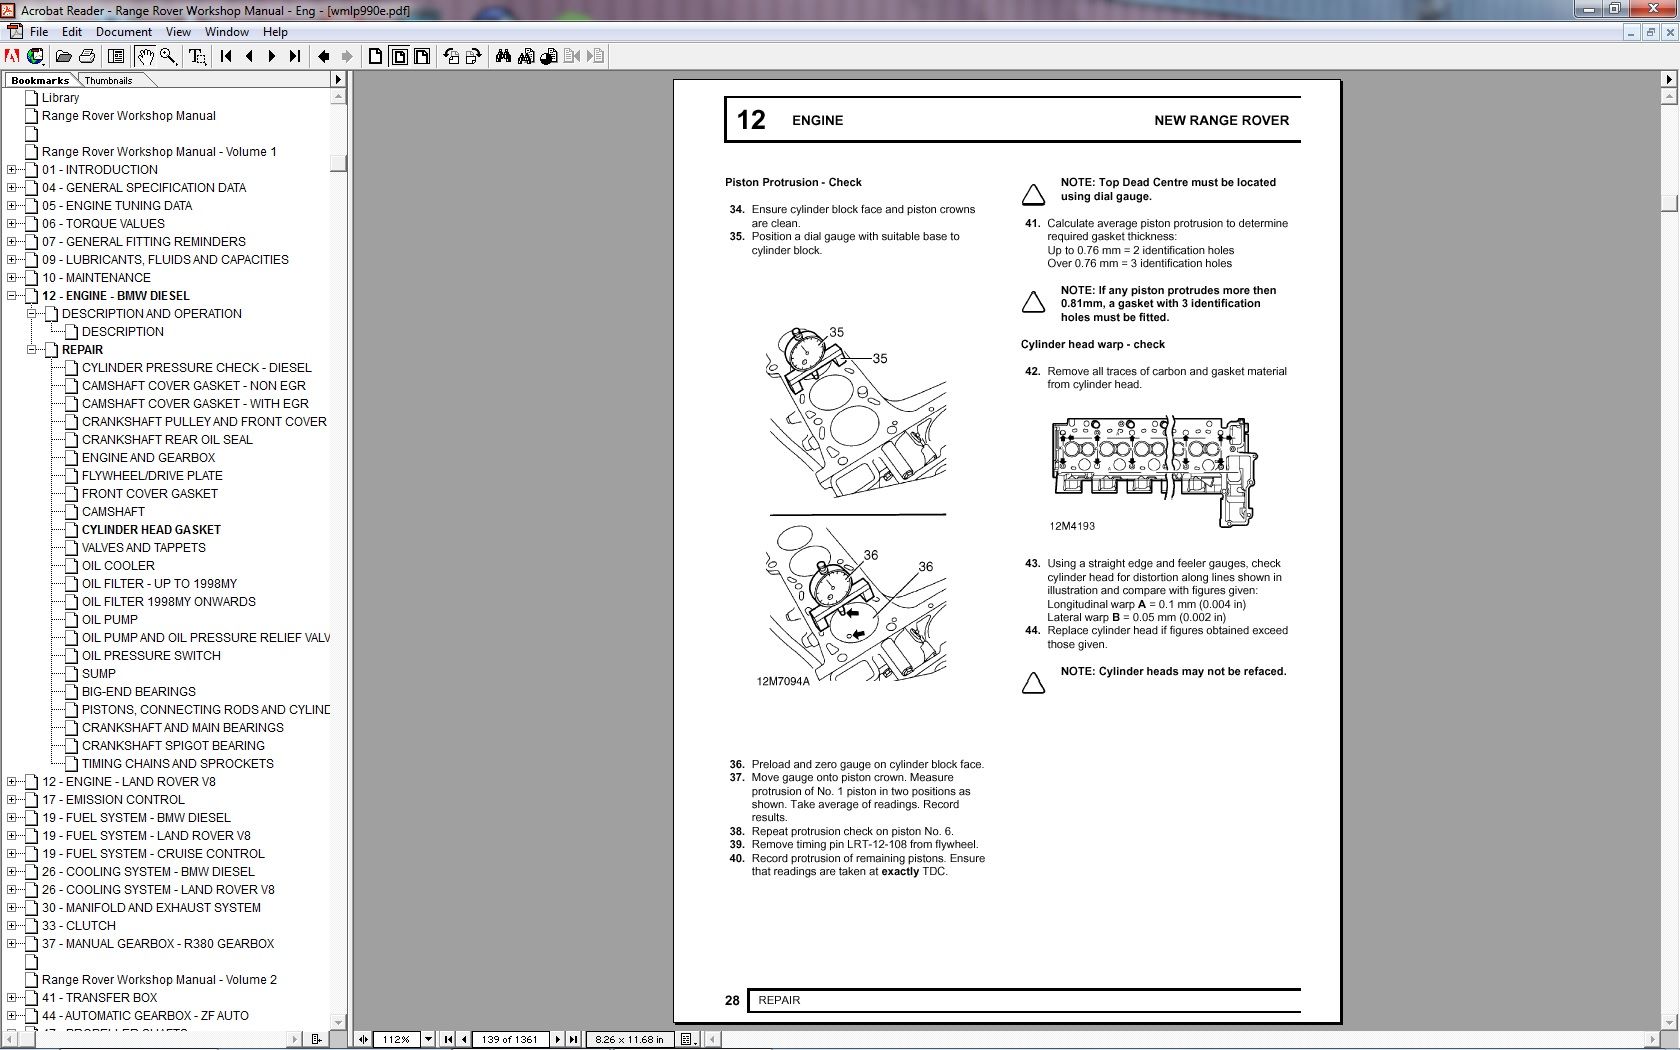Viewport: 1680px width, 1050px height.
Task: Go to Last Page using toolbar icon
Action: tap(295, 56)
